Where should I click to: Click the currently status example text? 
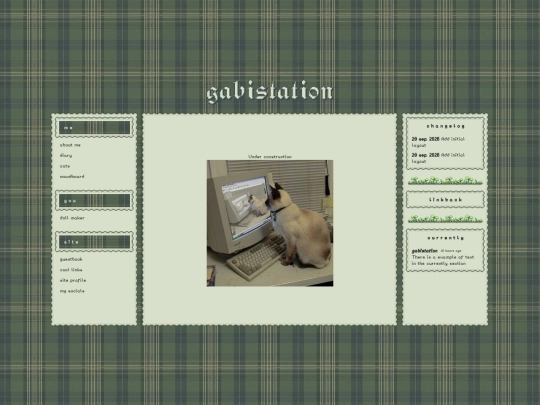pyautogui.click(x=443, y=260)
